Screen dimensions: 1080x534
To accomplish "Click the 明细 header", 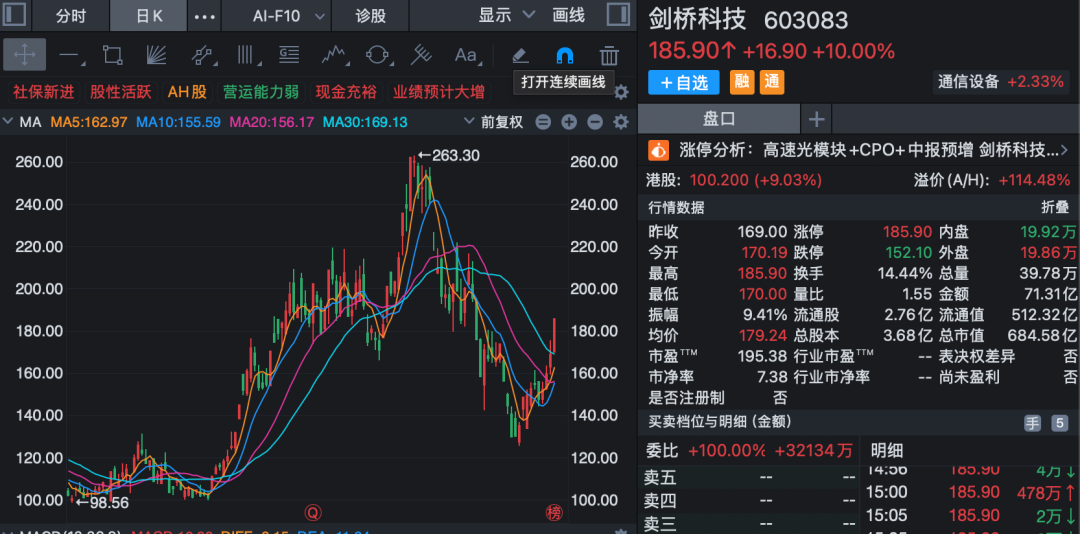I will click(x=886, y=451).
